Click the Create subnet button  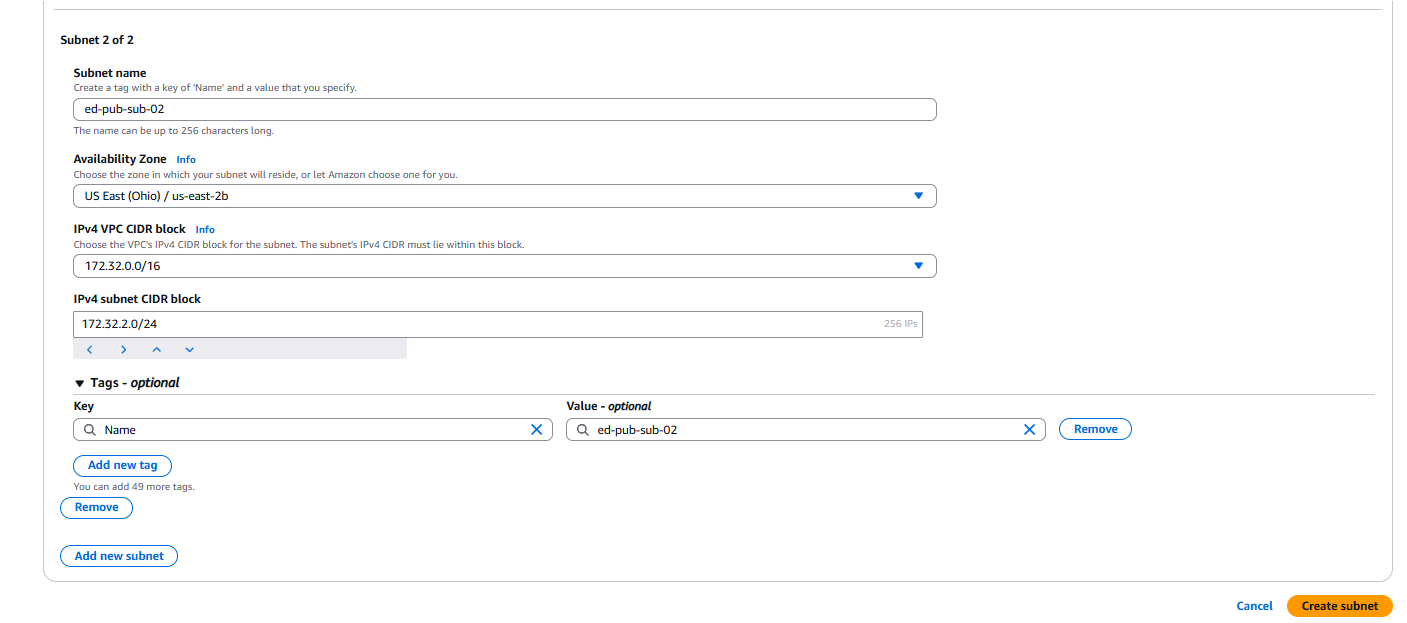(1339, 606)
